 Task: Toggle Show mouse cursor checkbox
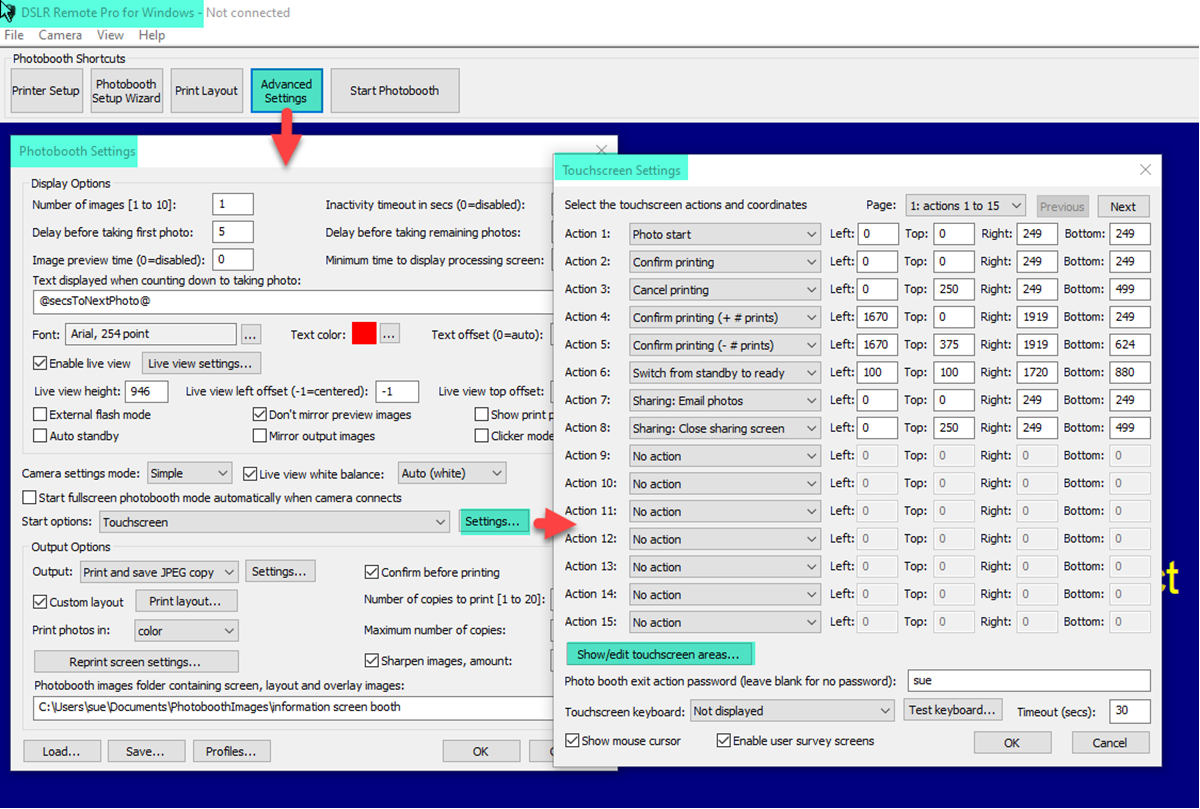click(x=572, y=741)
